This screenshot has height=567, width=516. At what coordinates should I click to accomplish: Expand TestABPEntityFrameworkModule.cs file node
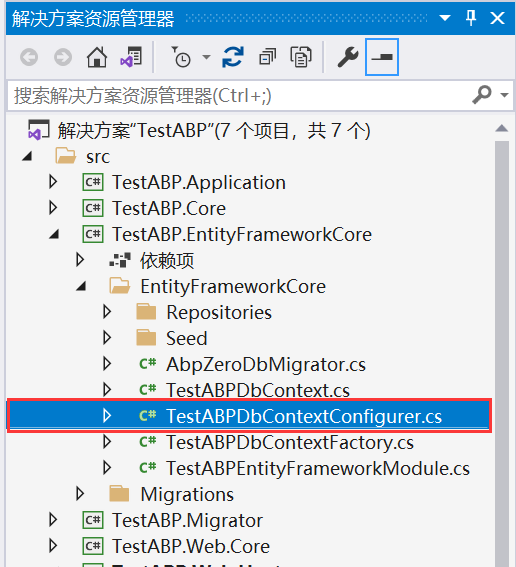[x=107, y=468]
